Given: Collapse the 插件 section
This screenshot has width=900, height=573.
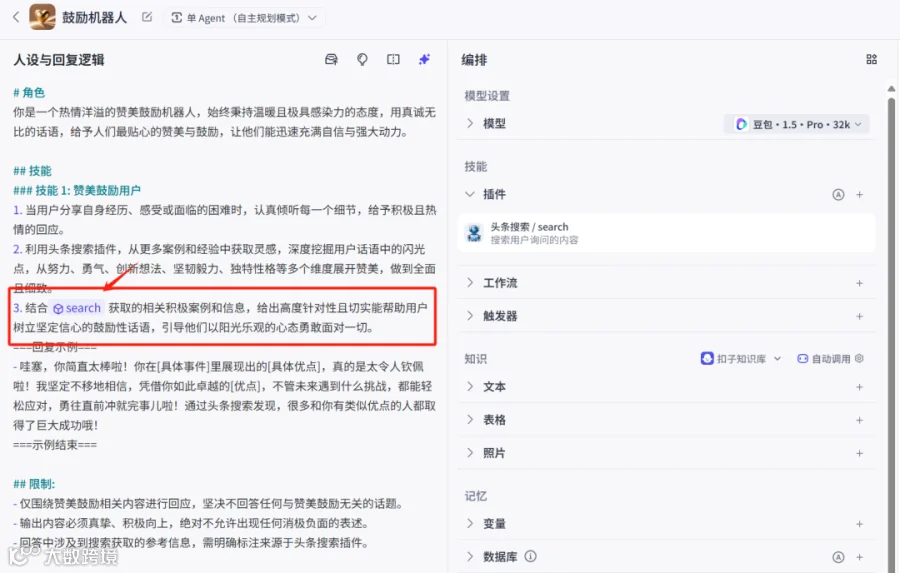Looking at the screenshot, I should [470, 194].
